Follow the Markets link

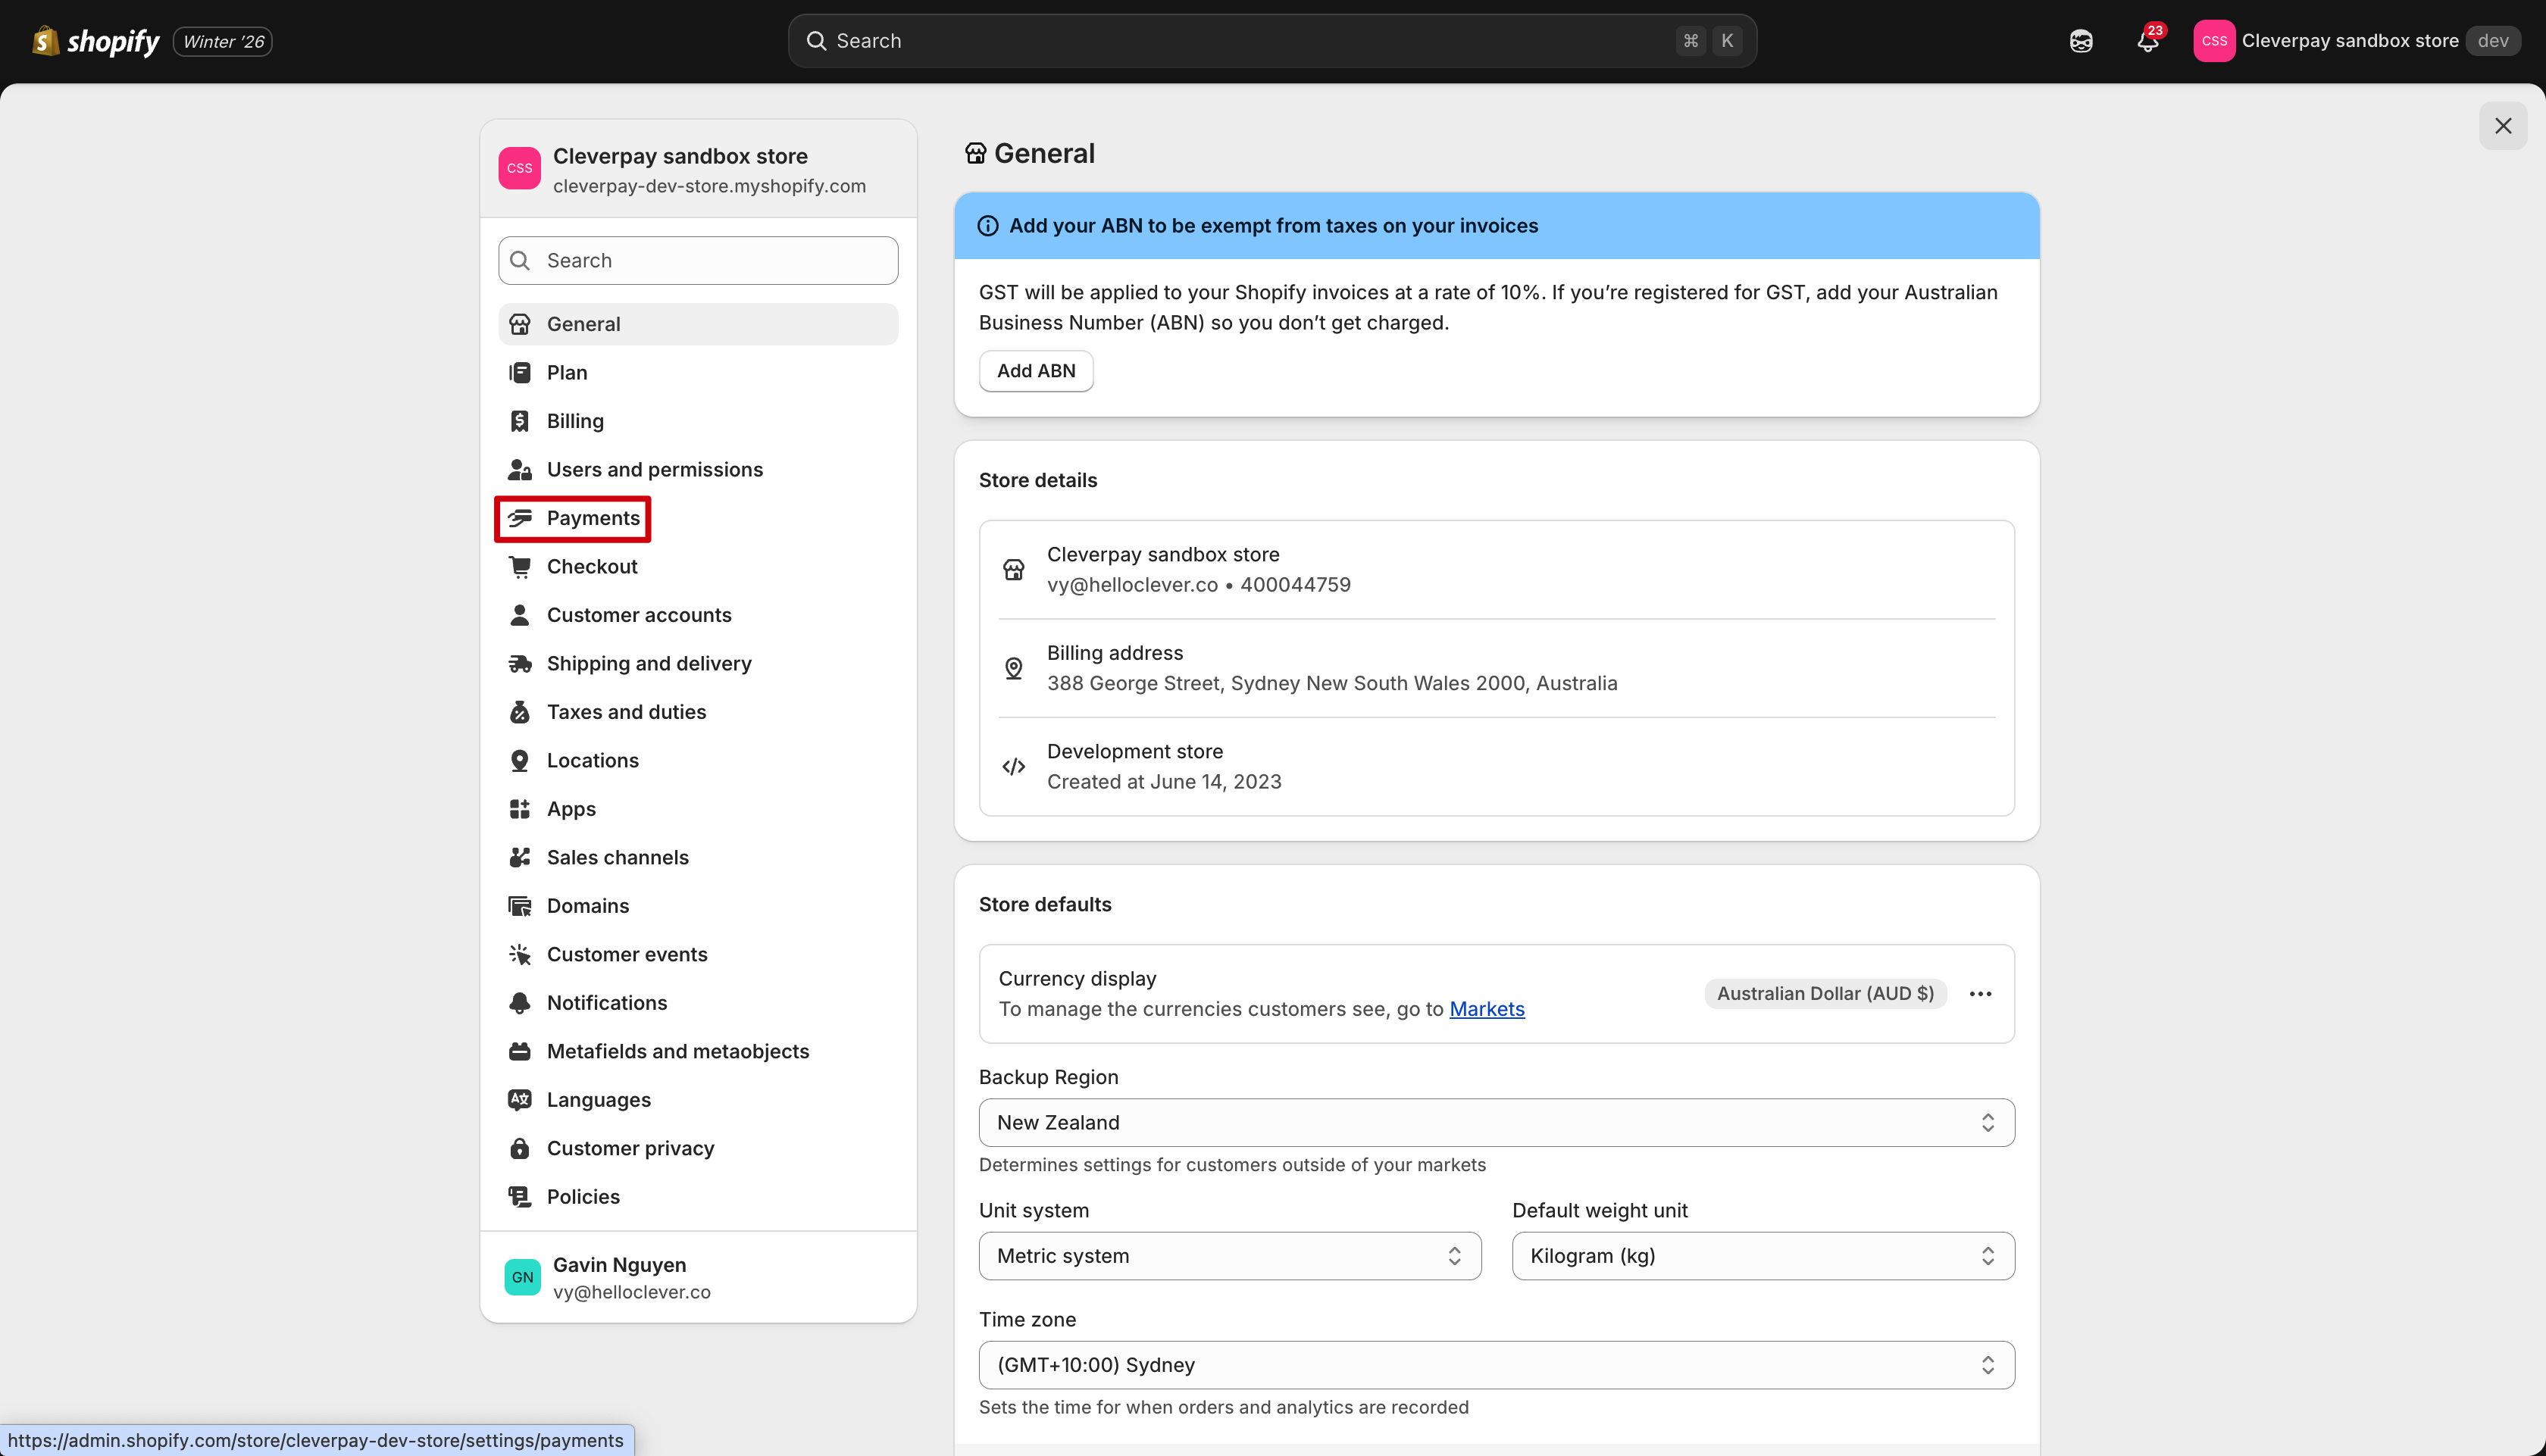[x=1486, y=1009]
